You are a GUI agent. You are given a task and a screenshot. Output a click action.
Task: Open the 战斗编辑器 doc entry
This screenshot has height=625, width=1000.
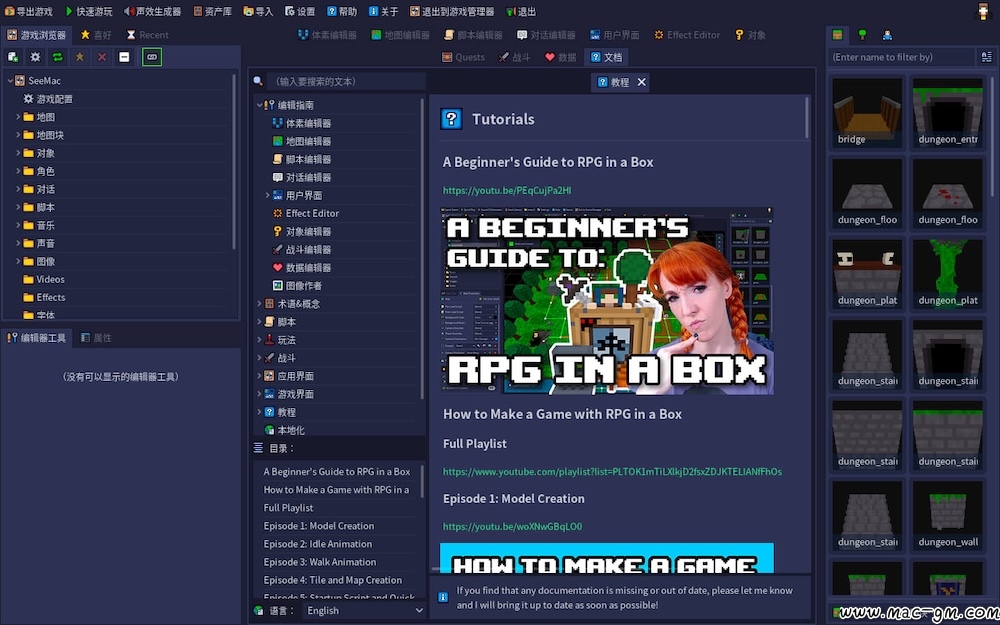[x=301, y=249]
